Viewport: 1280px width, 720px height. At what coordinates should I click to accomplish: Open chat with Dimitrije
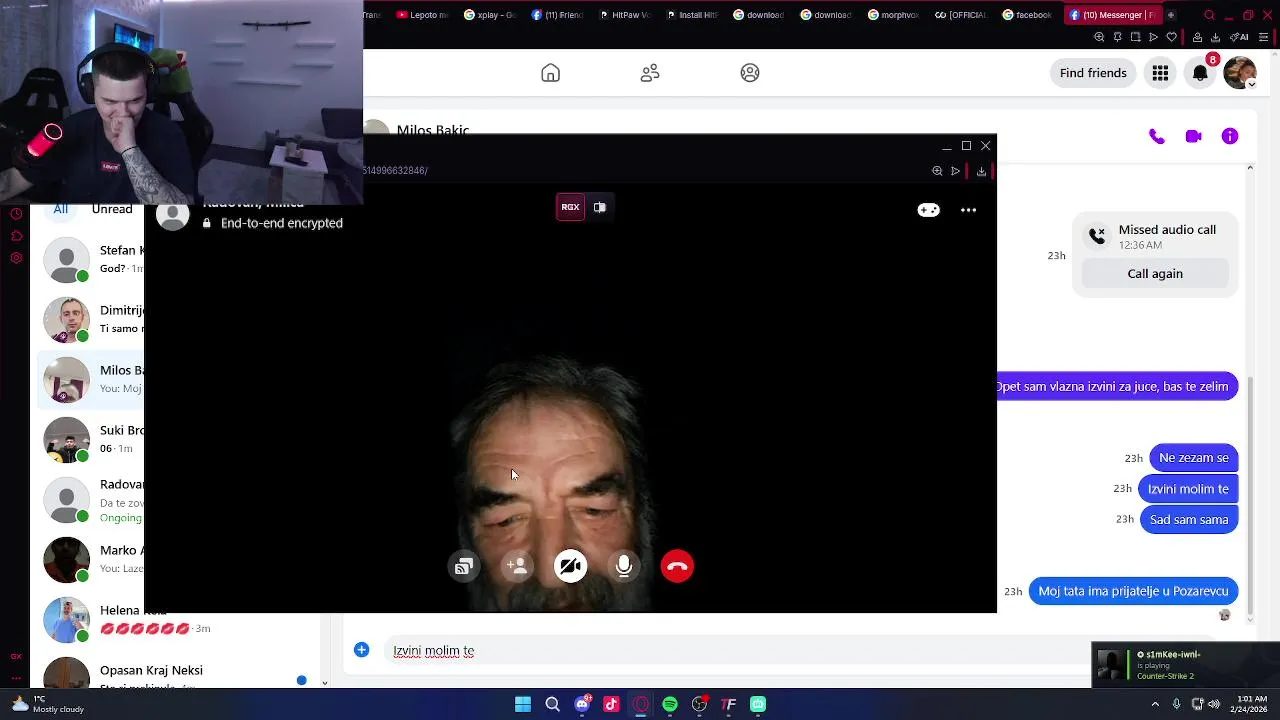[92, 320]
